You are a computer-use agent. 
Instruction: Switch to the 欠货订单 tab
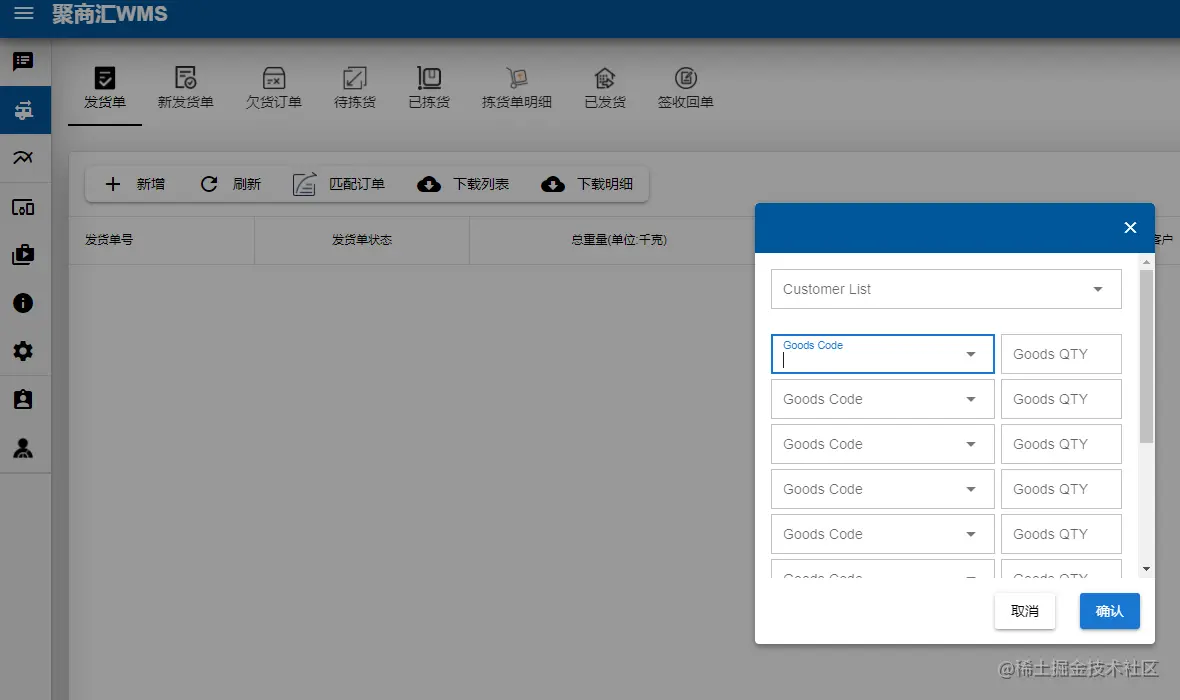point(274,88)
